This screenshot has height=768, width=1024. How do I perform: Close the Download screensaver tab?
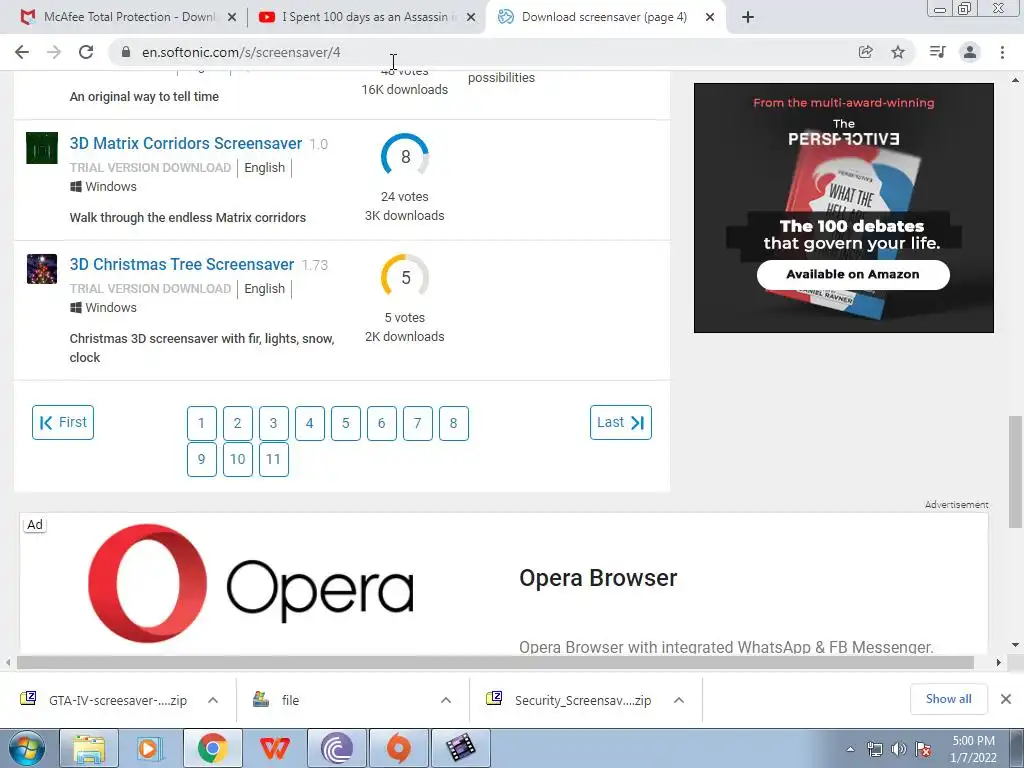tap(710, 18)
